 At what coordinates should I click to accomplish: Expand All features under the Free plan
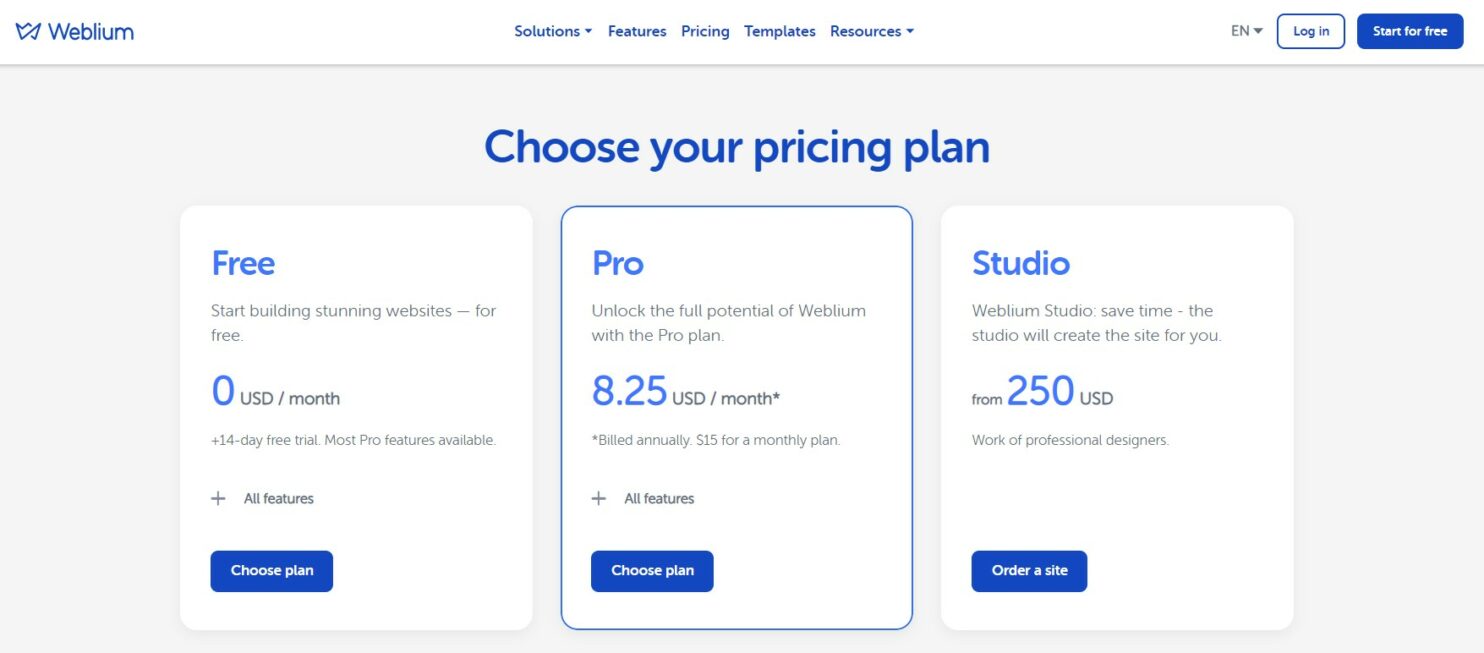[281, 498]
